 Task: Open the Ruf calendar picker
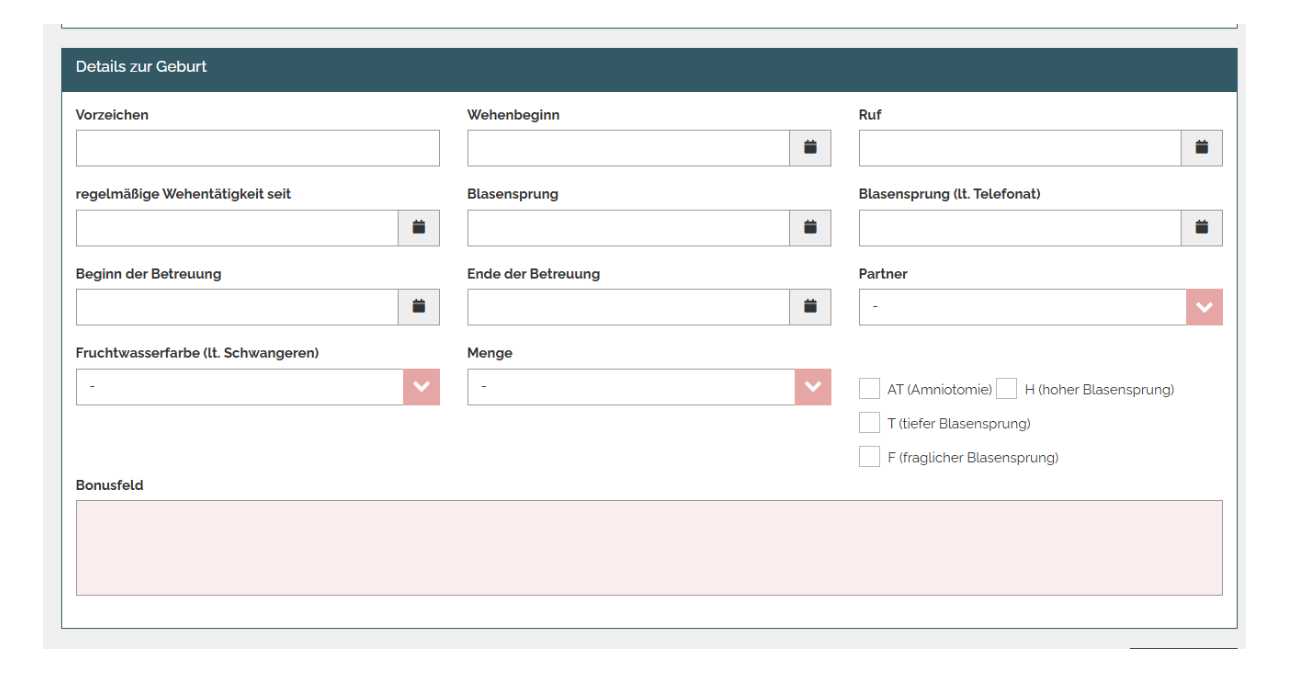(x=1203, y=148)
